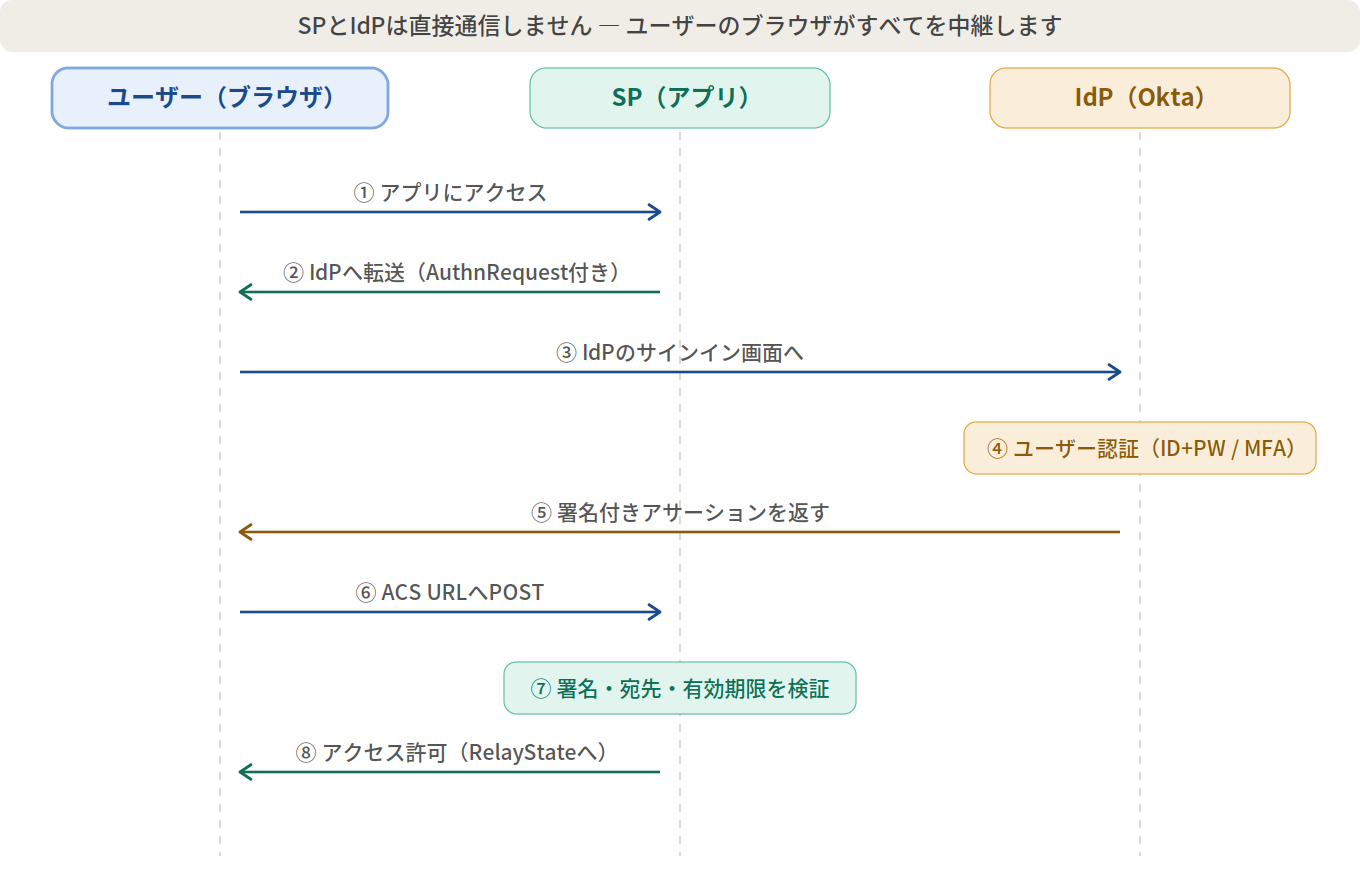This screenshot has width=1360, height=872.
Task: Click the label ① アプリにアクセス
Action: [x=450, y=192]
